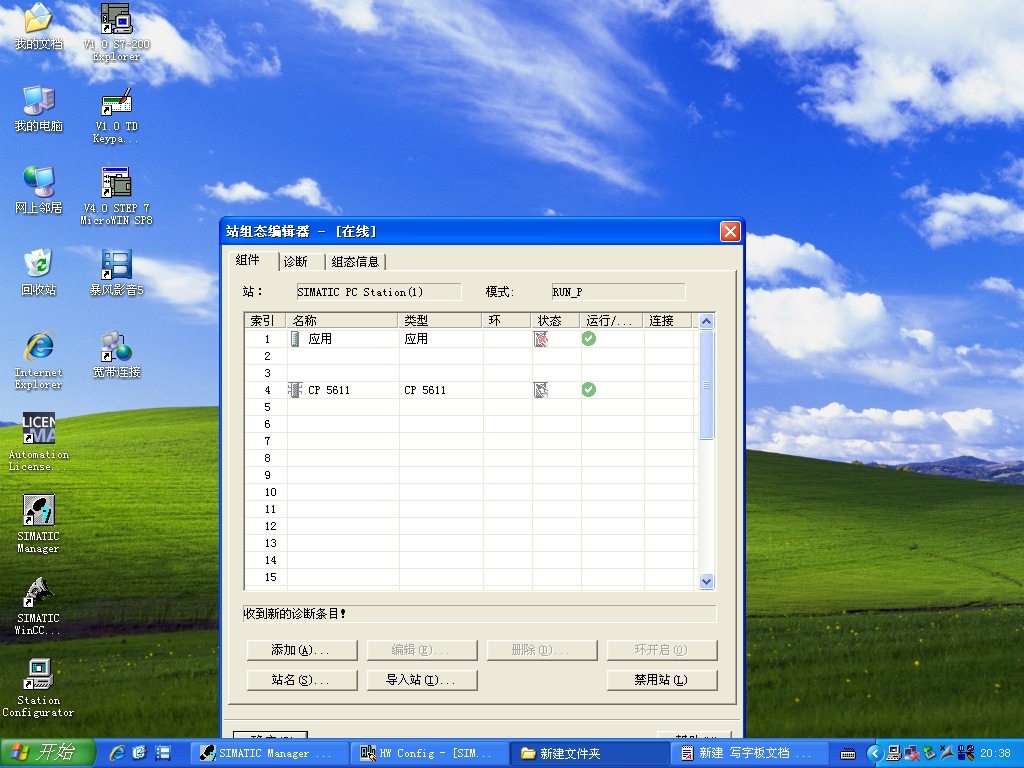Screen dimensions: 1024x768
Task: Click the scrollbar thumb of the component list
Action: (x=706, y=385)
